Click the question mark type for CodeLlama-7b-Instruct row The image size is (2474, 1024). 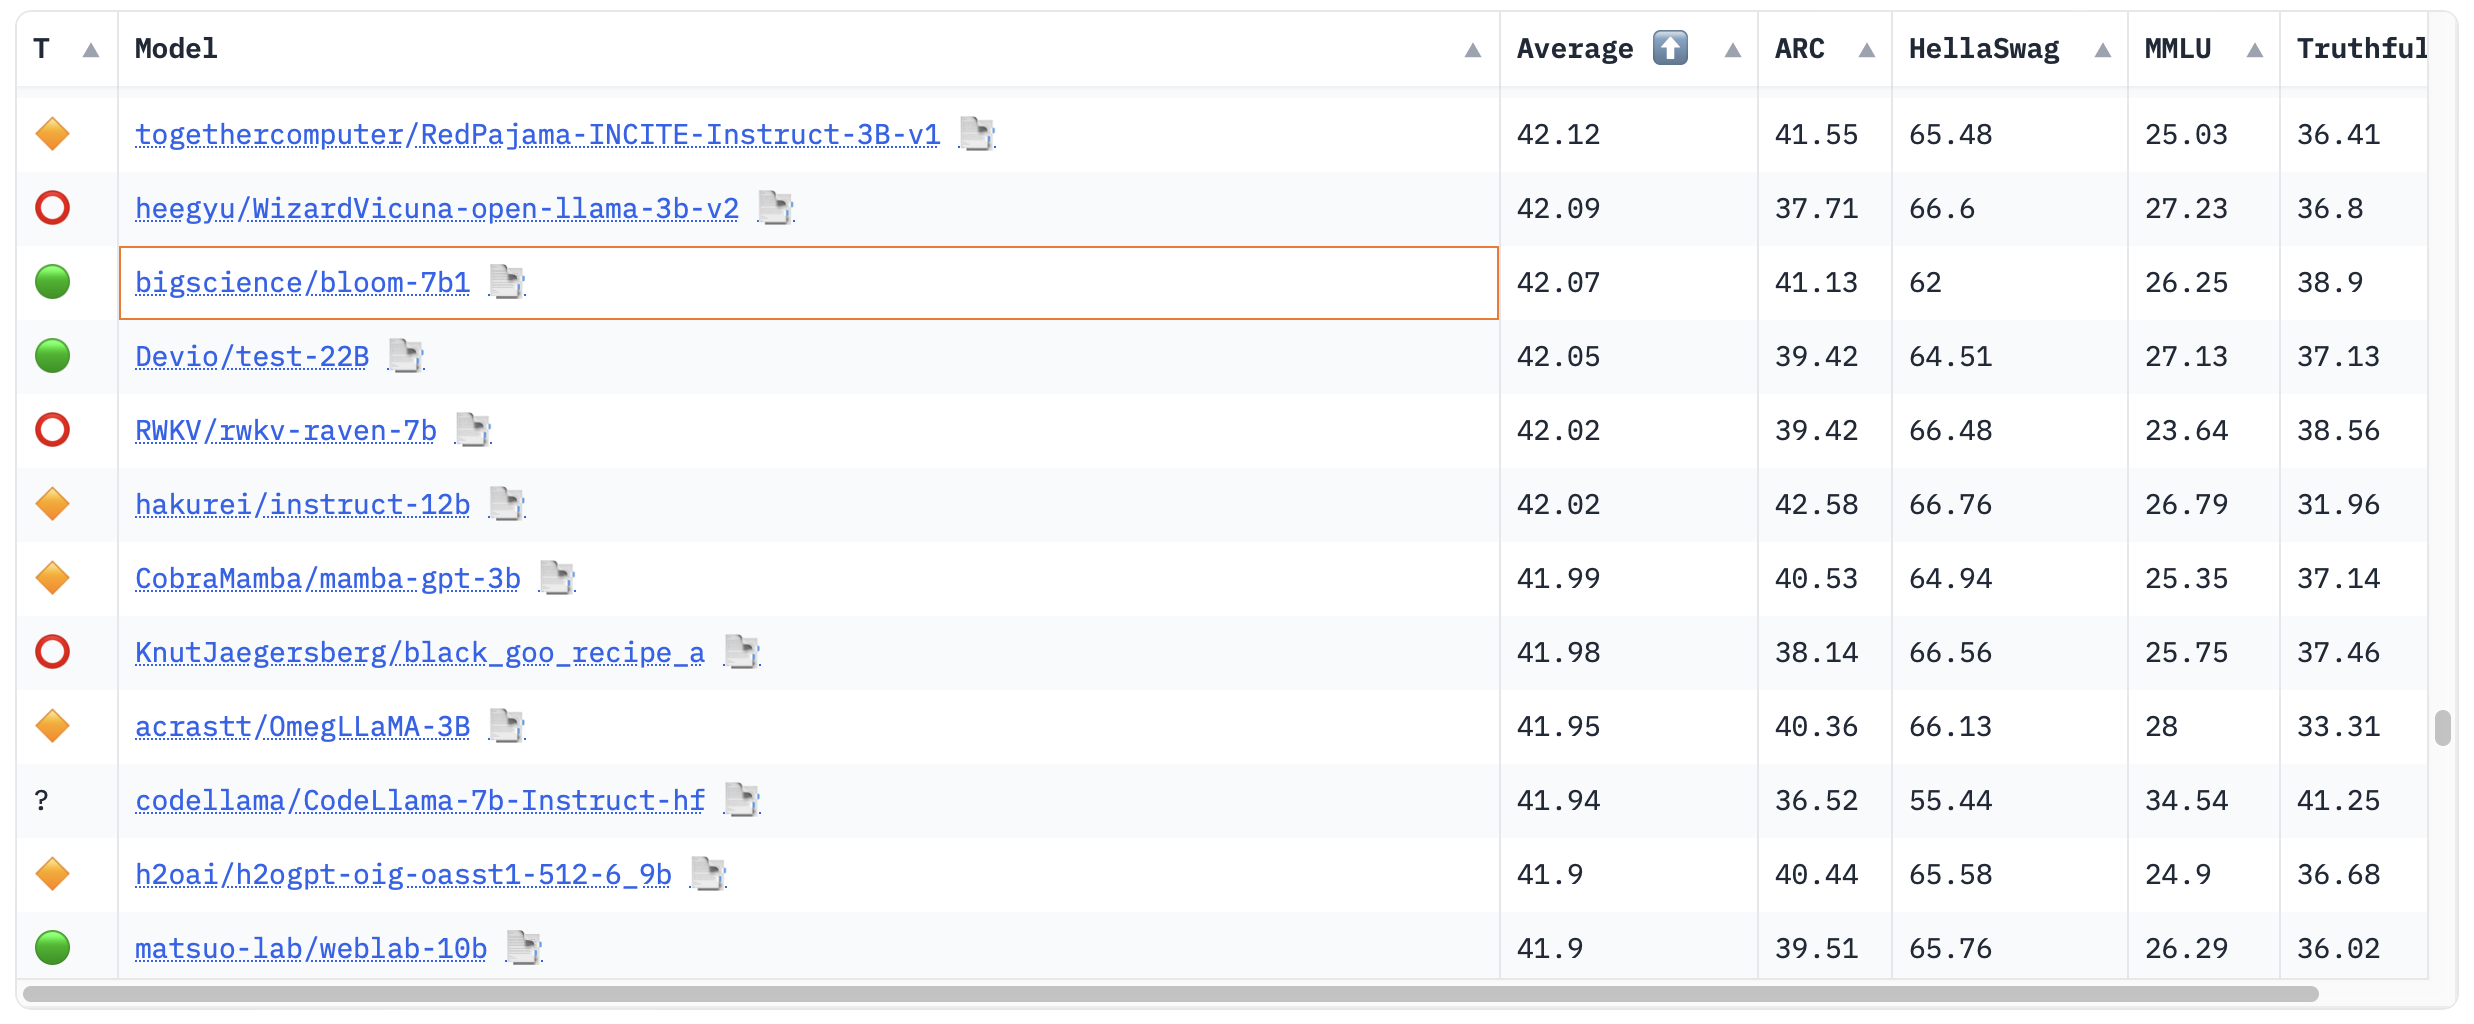coord(41,800)
